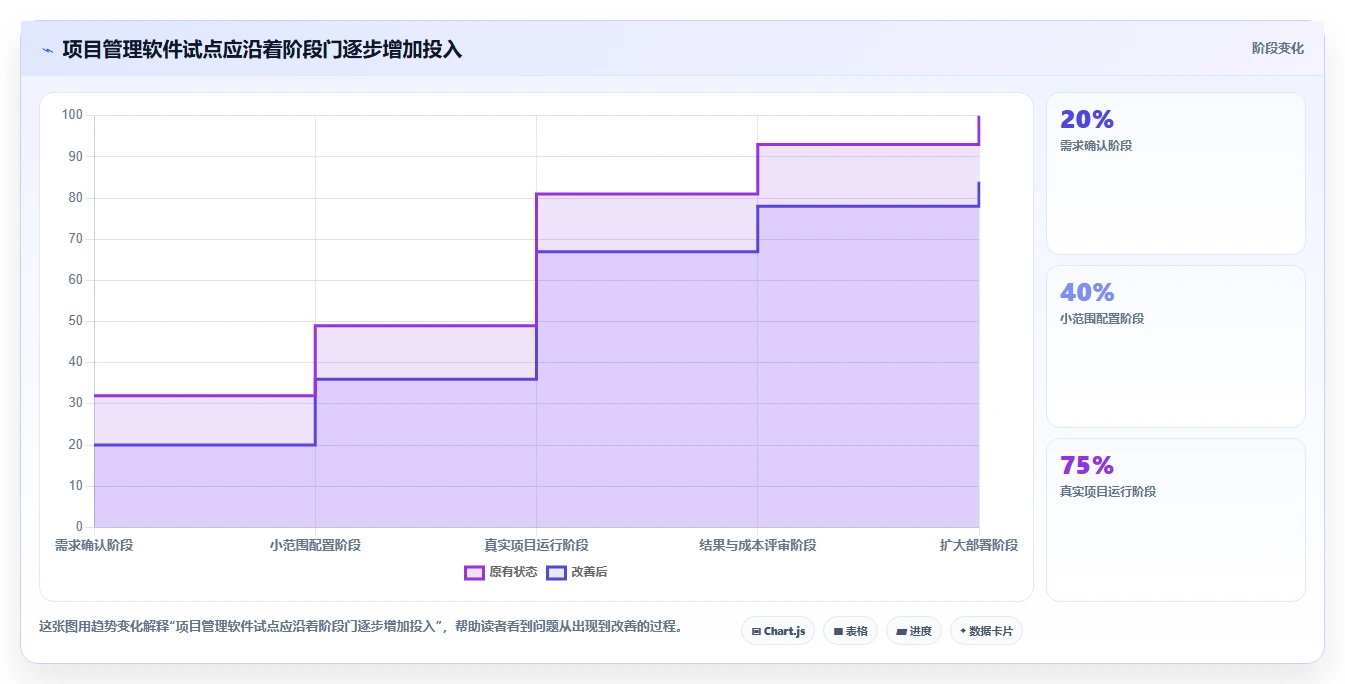
Task: Click the y-axis value 50
Action: click(76, 321)
